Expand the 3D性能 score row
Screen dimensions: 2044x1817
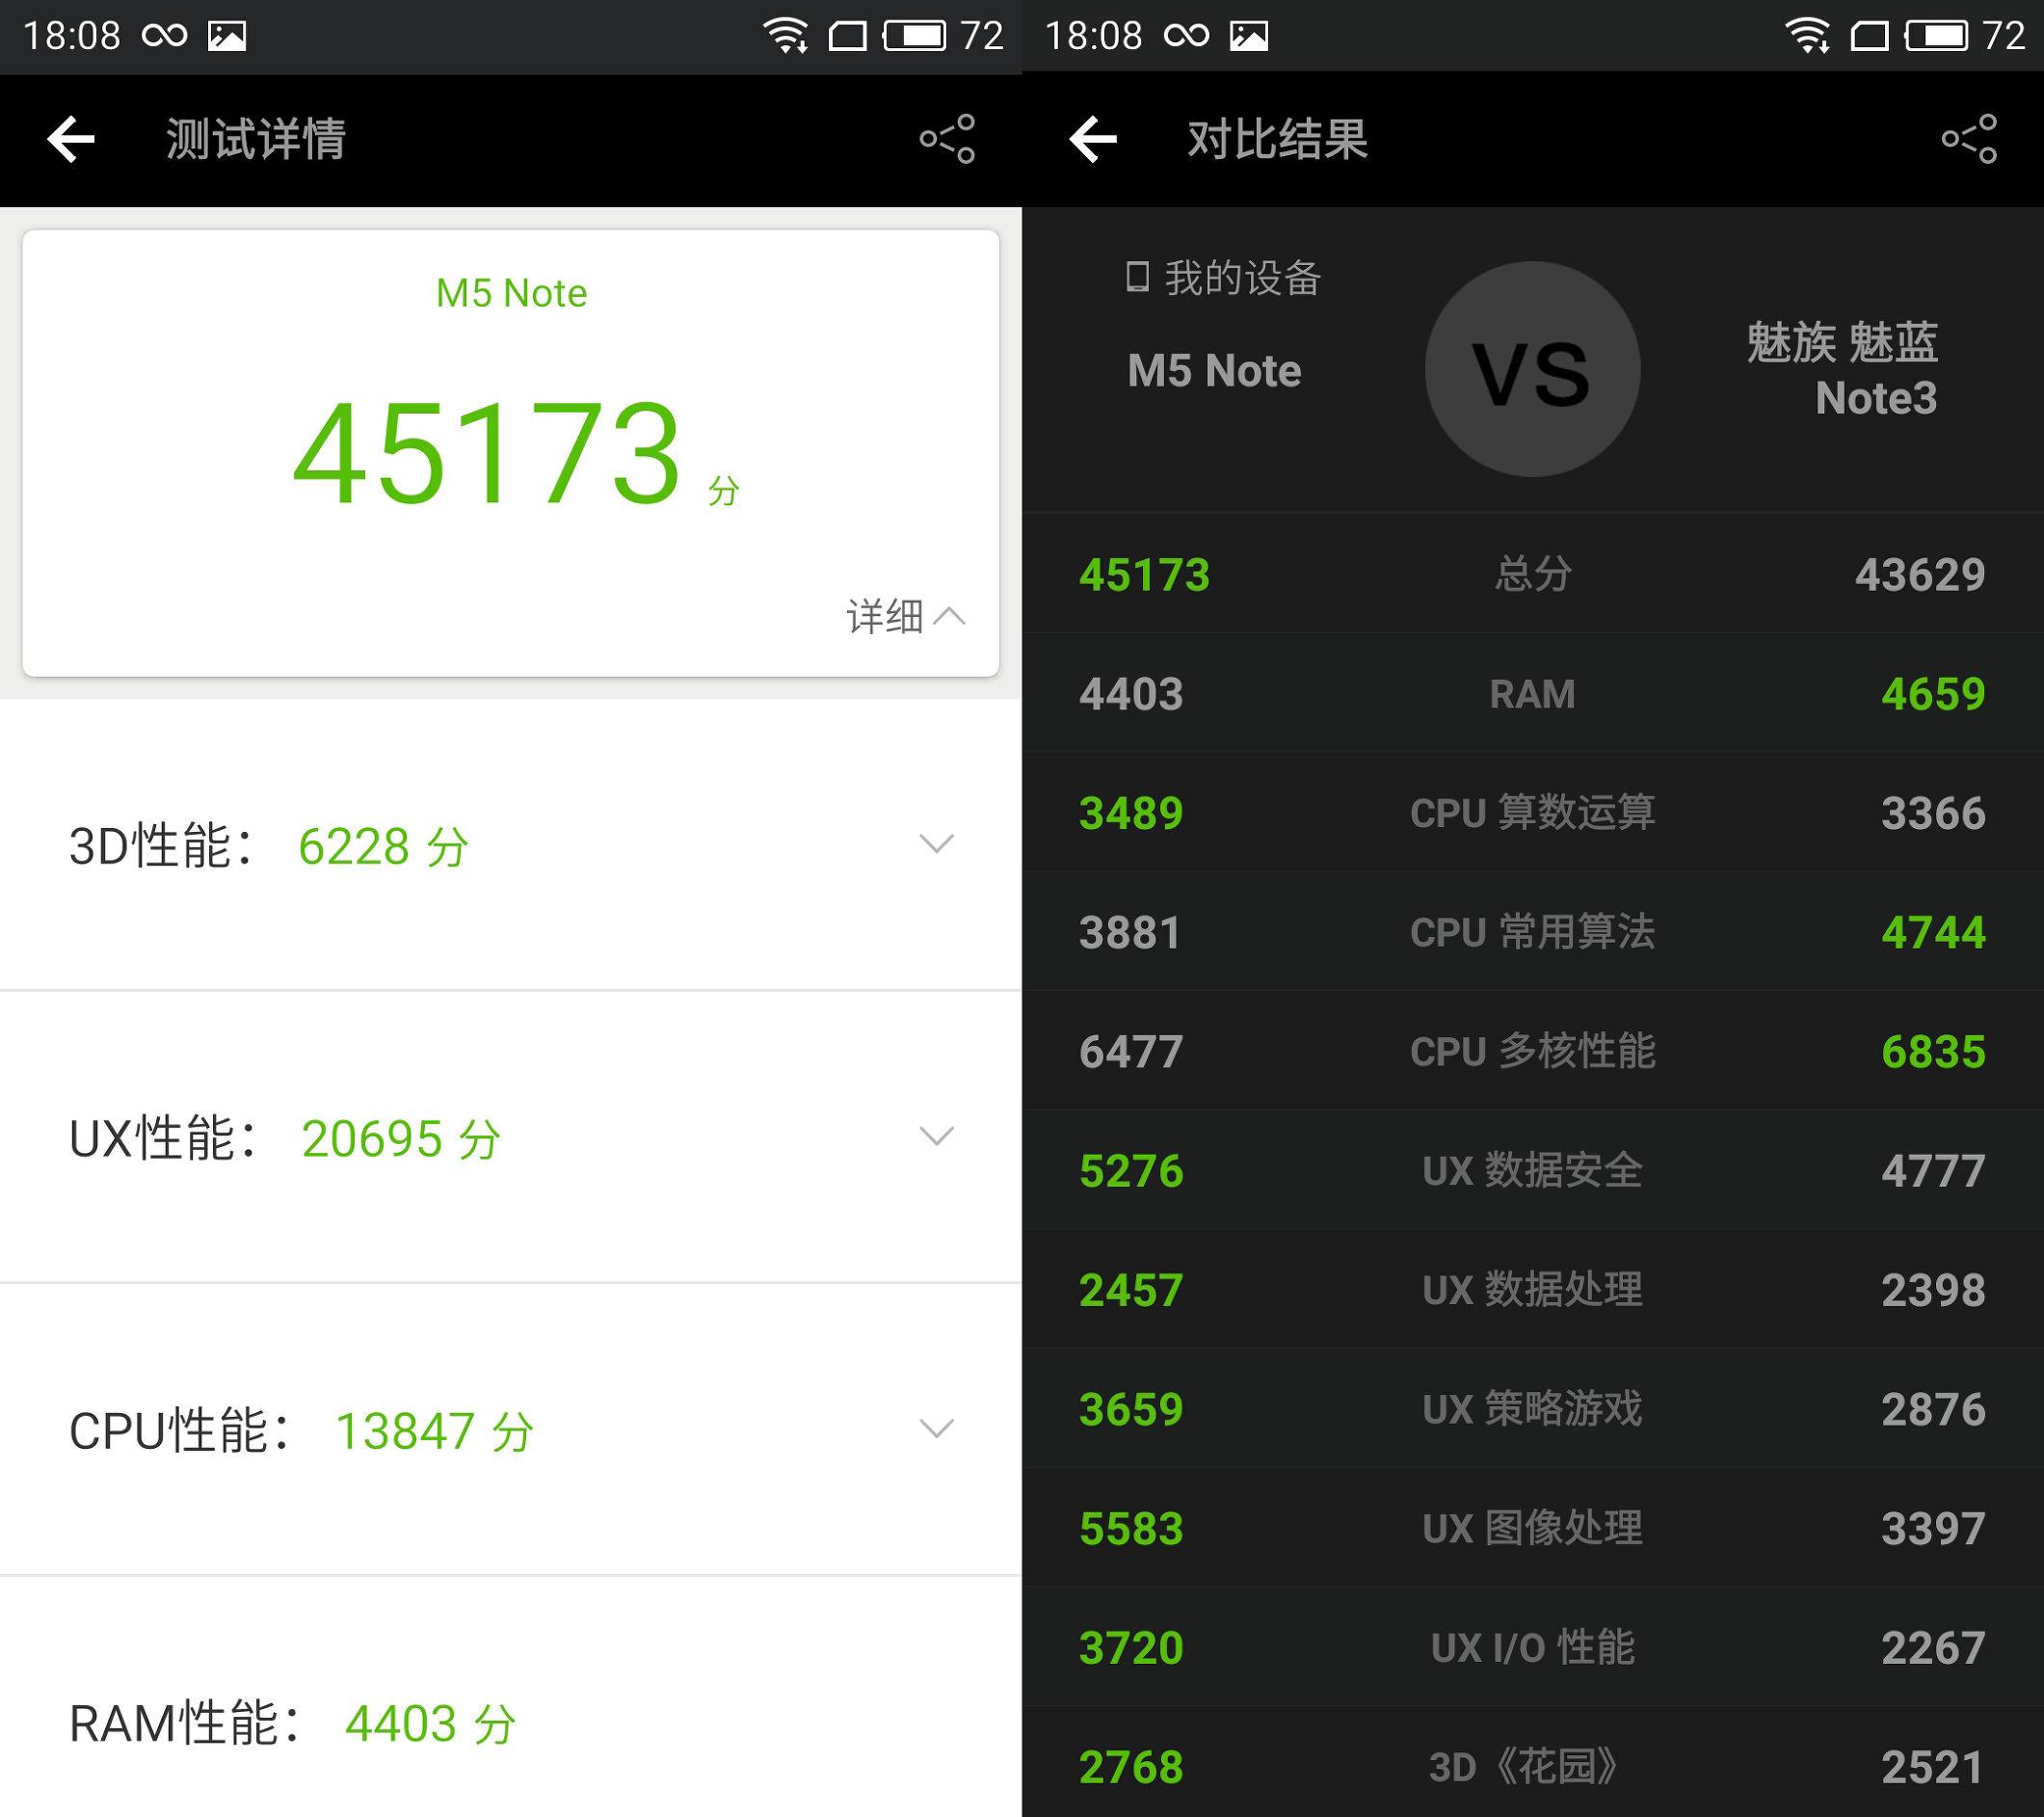(936, 845)
